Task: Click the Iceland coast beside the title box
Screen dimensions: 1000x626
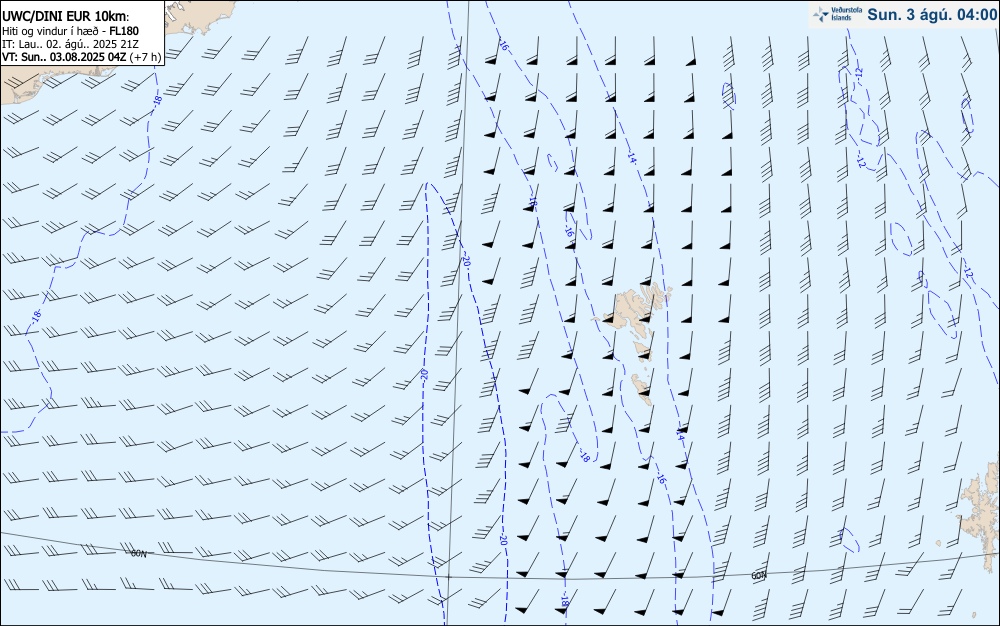Action: coord(198,18)
